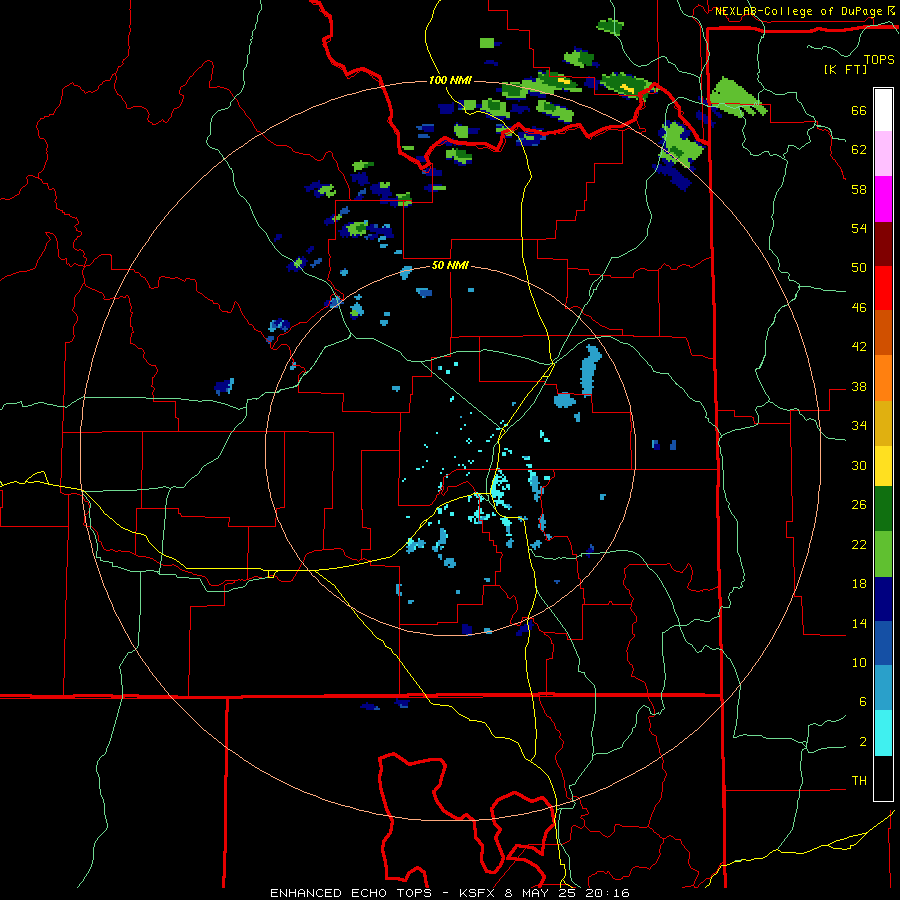Click legend value 54
The width and height of the screenshot is (900, 900).
pyautogui.click(x=859, y=228)
